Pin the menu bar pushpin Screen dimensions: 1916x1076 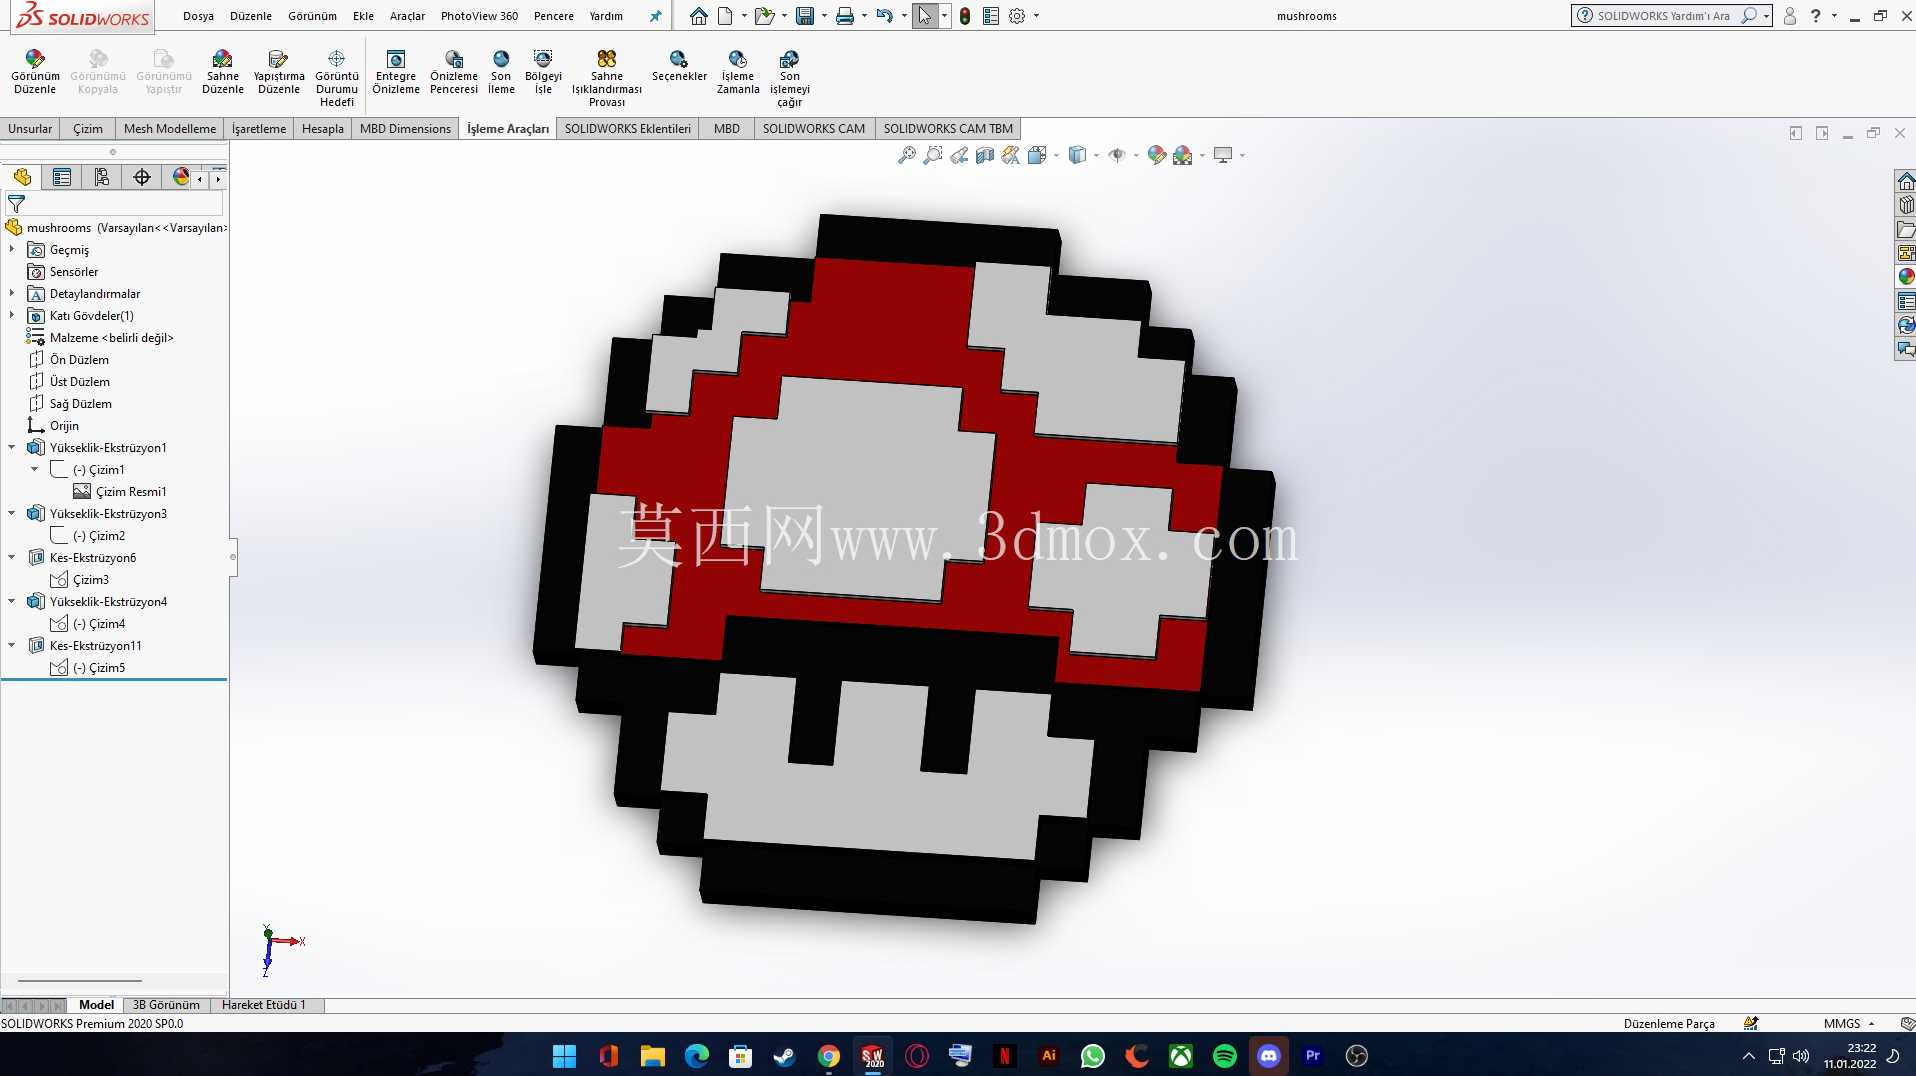(656, 16)
